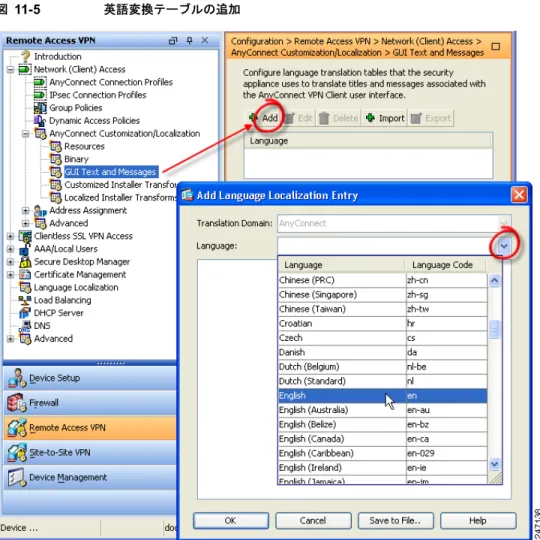Click the Save to File button
Screen dimensions: 540x540
pos(395,521)
